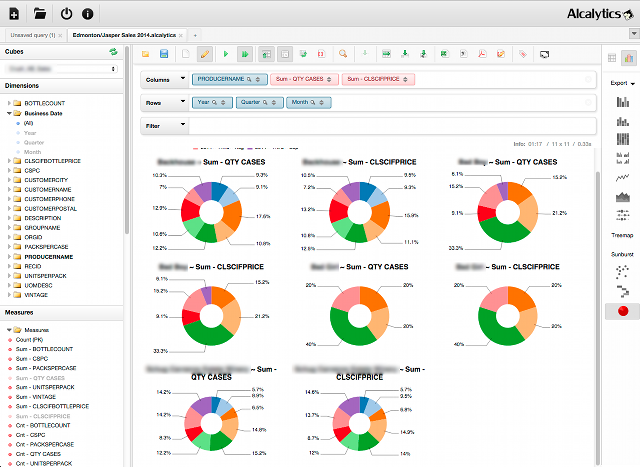Screen dimensions: 640x467
Task: Select Sum - BOTTLECOUNT measure
Action: 44,349
